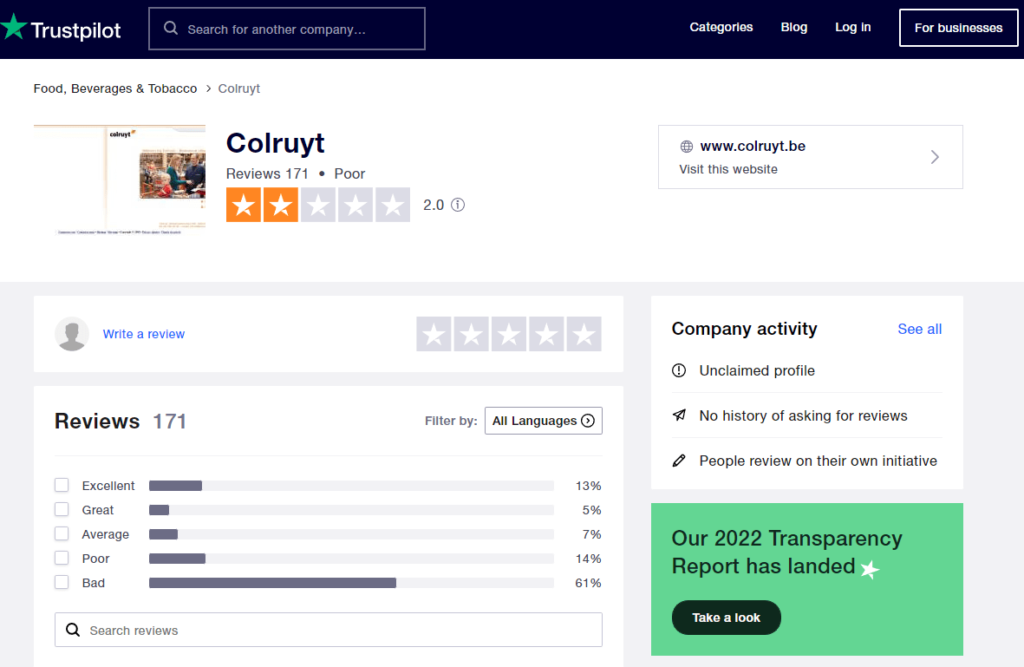
Task: Focus the Search for another company field
Action: click(287, 29)
